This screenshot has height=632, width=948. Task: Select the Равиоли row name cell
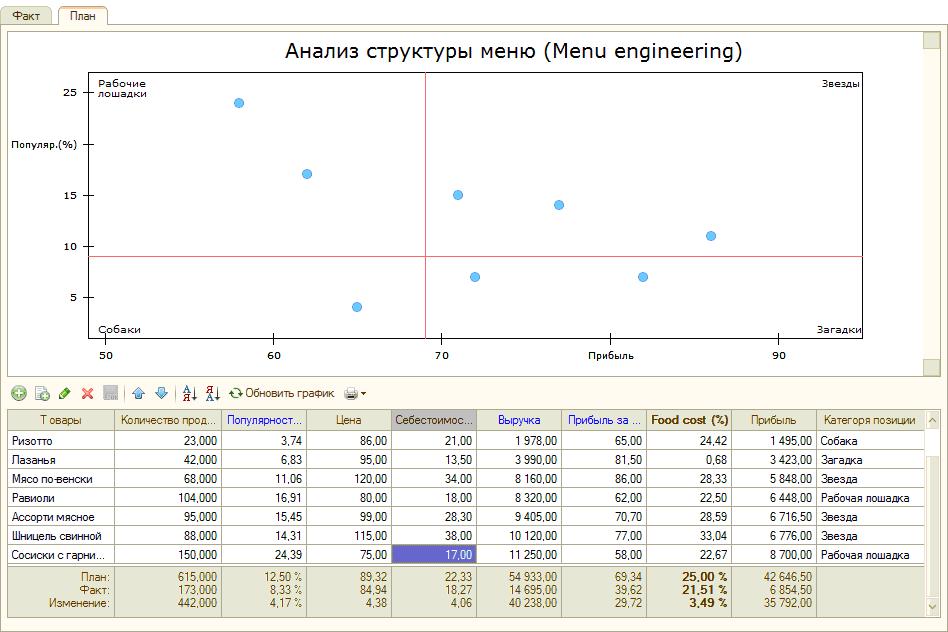(60, 498)
